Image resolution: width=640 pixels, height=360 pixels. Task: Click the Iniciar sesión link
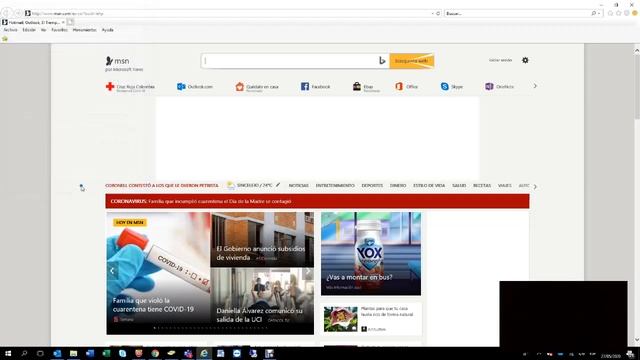500,60
